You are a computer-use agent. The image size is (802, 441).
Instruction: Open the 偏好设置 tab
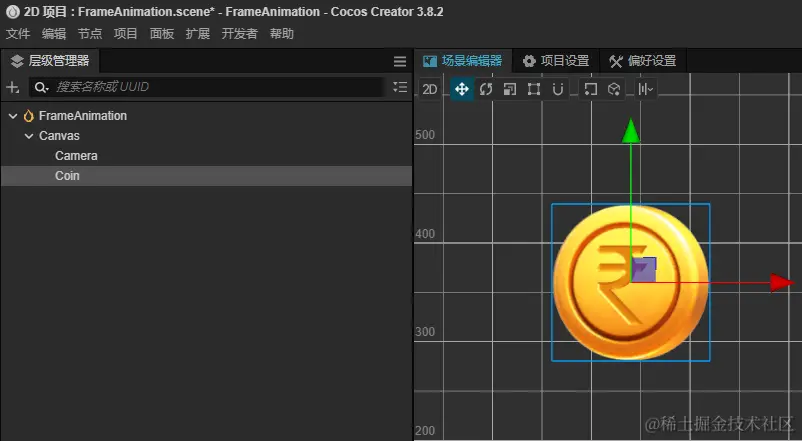coord(642,61)
